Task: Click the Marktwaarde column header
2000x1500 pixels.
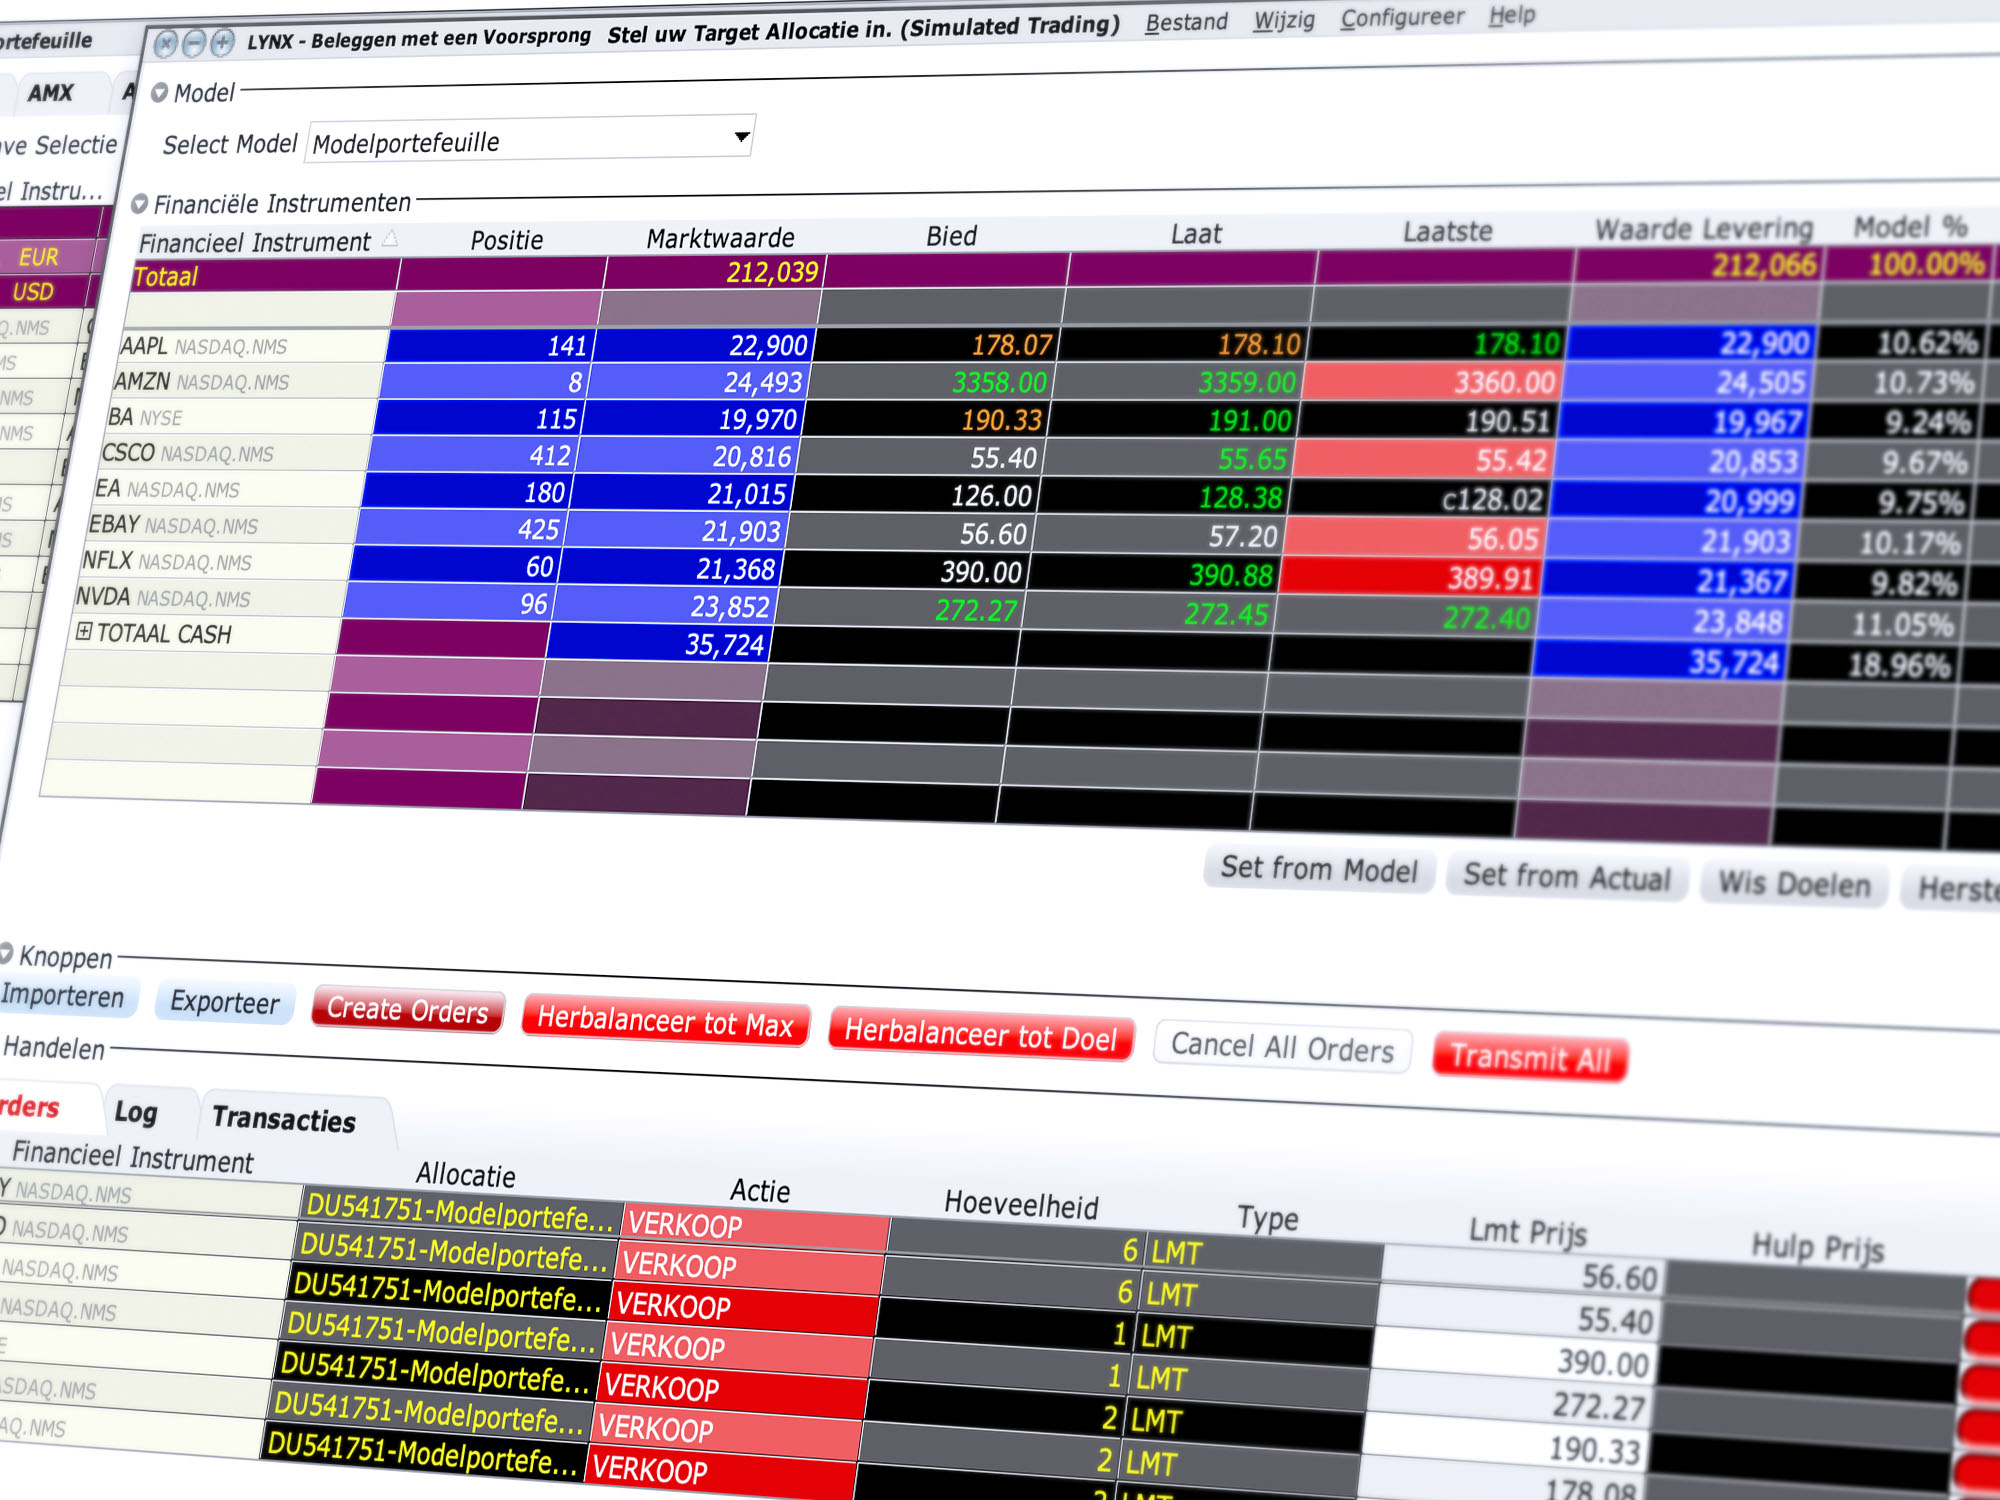Action: 720,238
